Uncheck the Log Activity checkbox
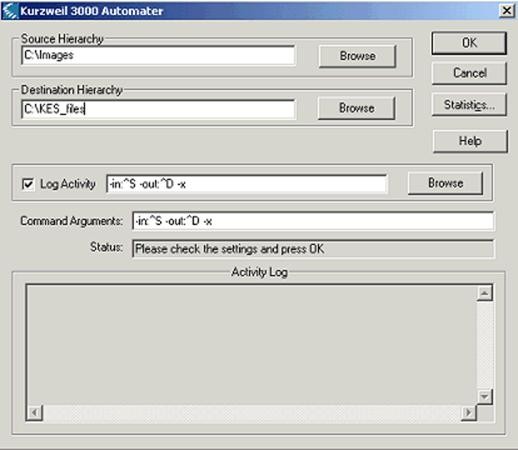Viewport: 518px width, 450px height. pyautogui.click(x=28, y=184)
